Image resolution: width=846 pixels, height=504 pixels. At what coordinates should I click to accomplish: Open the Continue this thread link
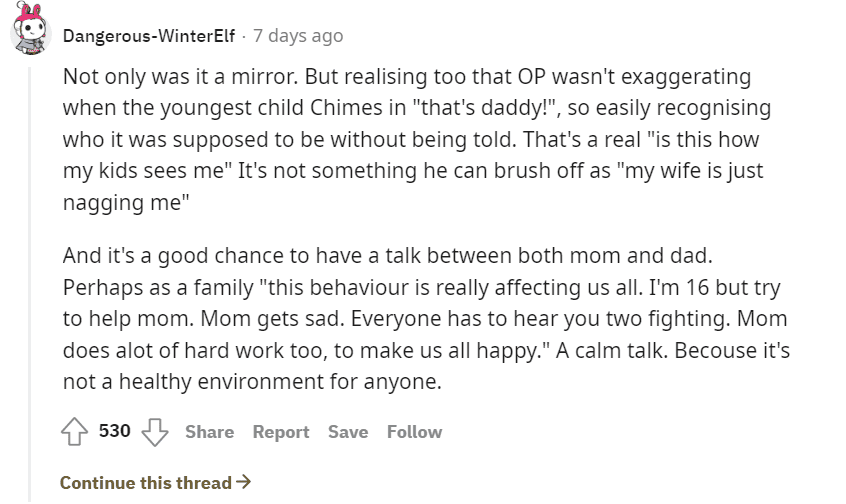[x=155, y=482]
